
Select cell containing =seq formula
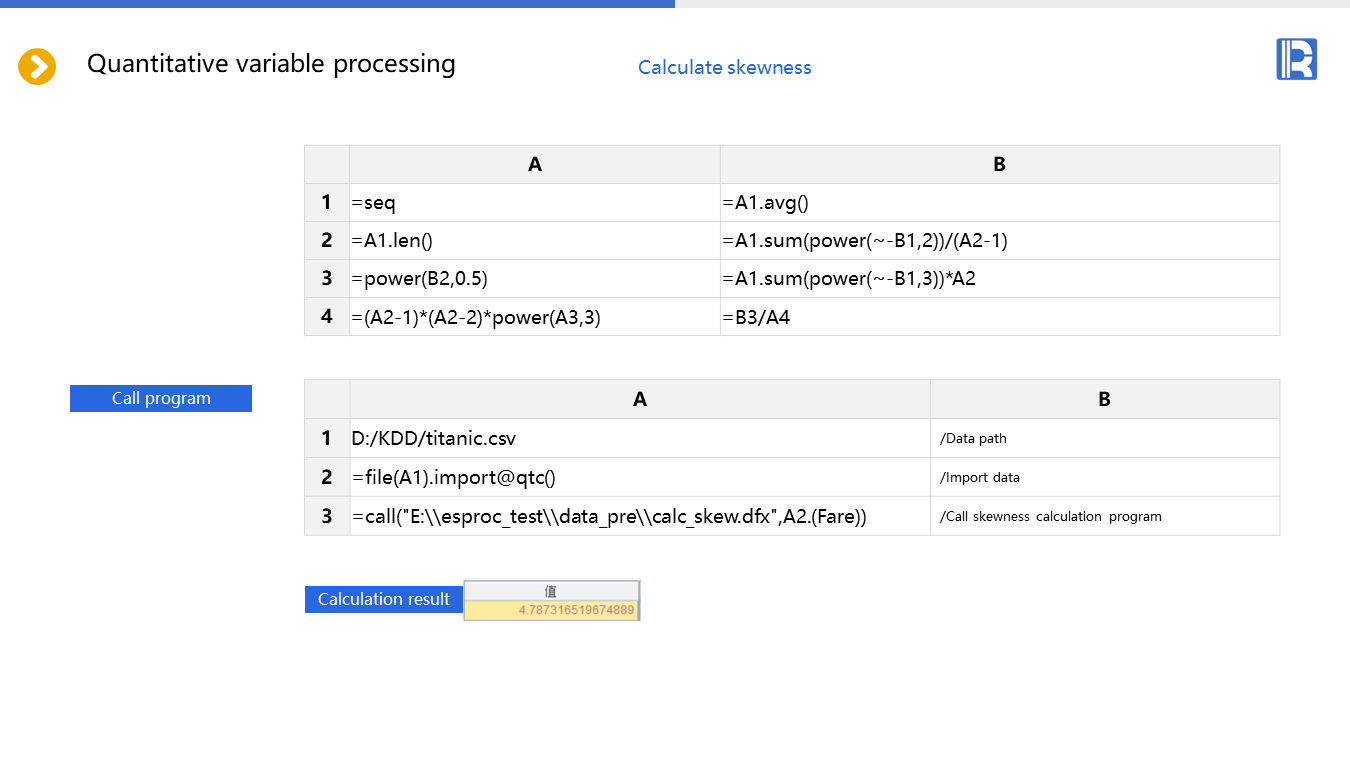click(534, 203)
